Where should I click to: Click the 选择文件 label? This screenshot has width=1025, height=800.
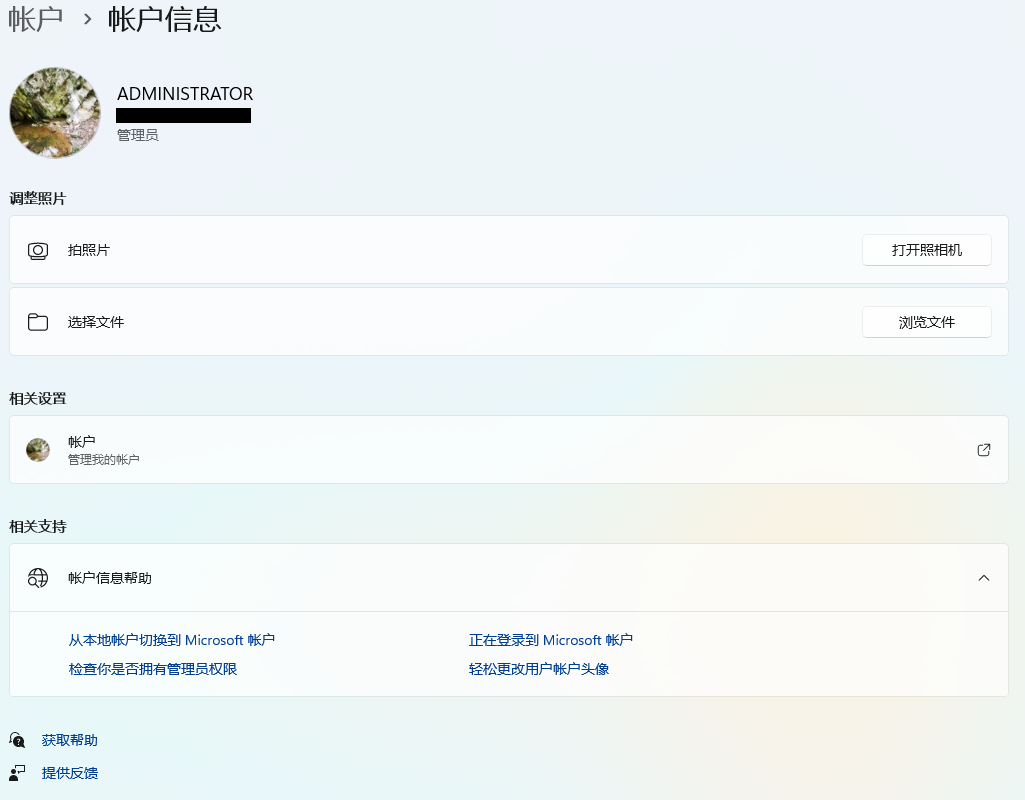95,322
